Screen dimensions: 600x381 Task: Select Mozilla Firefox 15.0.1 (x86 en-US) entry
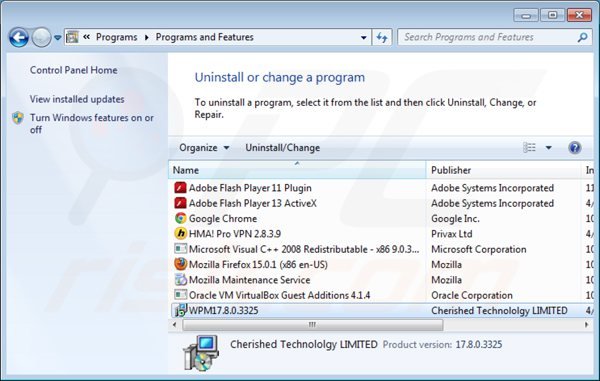tap(258, 264)
